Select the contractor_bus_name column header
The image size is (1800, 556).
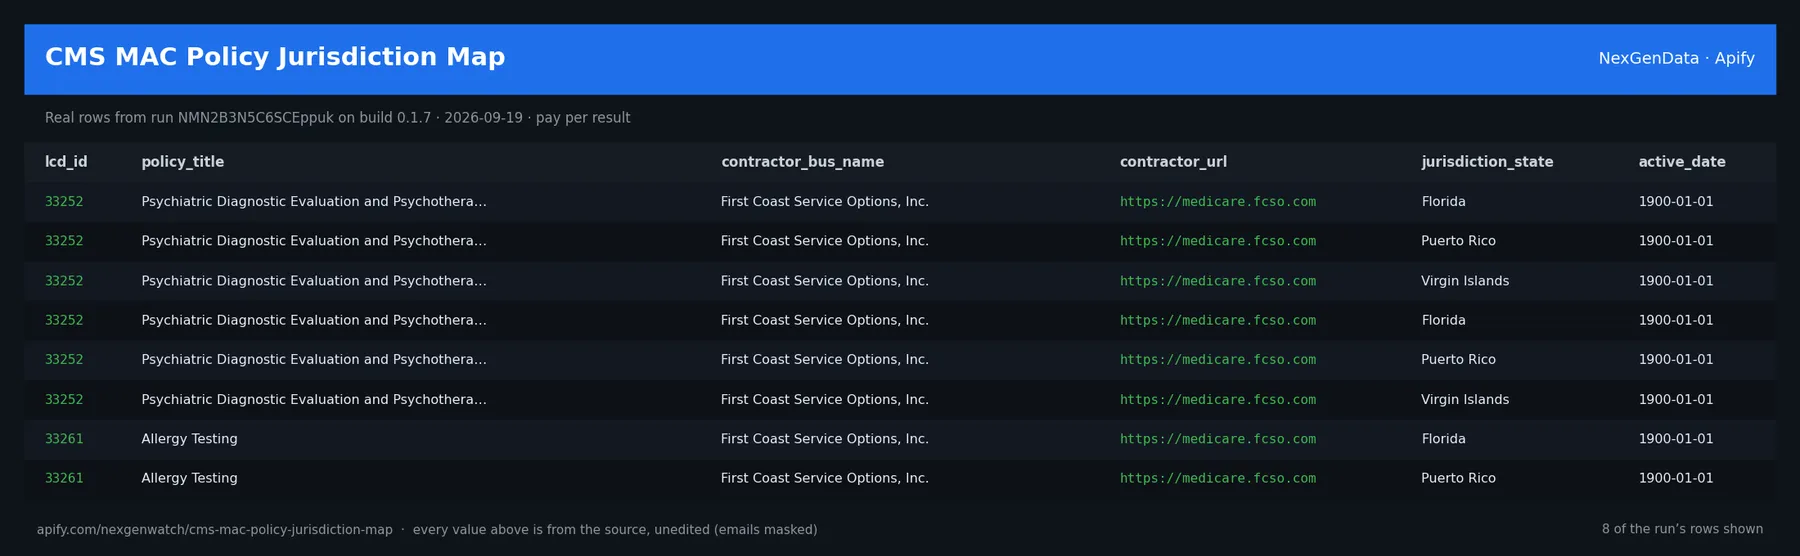point(802,162)
